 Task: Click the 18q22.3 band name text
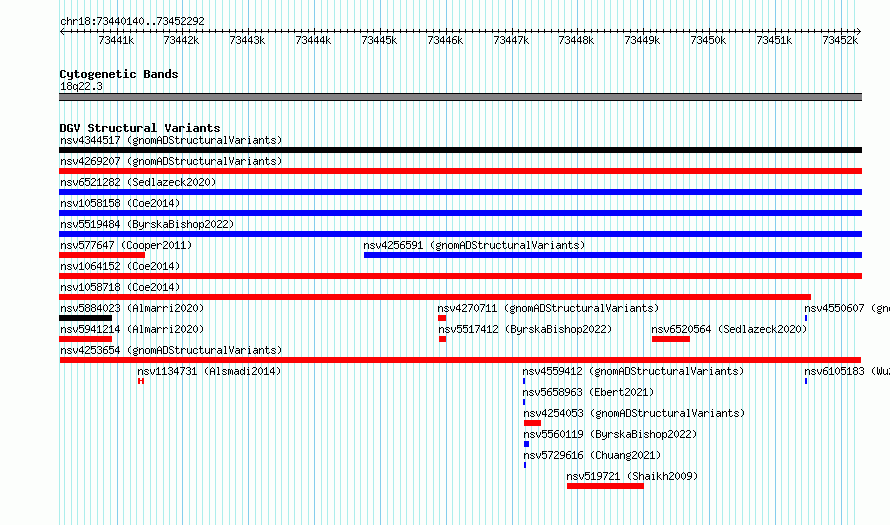[81, 86]
